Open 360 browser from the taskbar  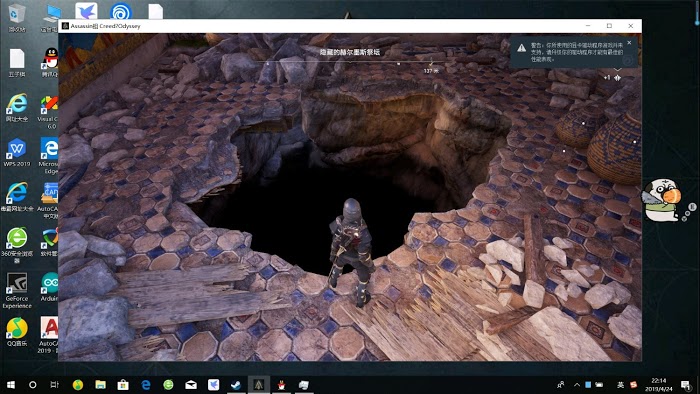pos(168,385)
